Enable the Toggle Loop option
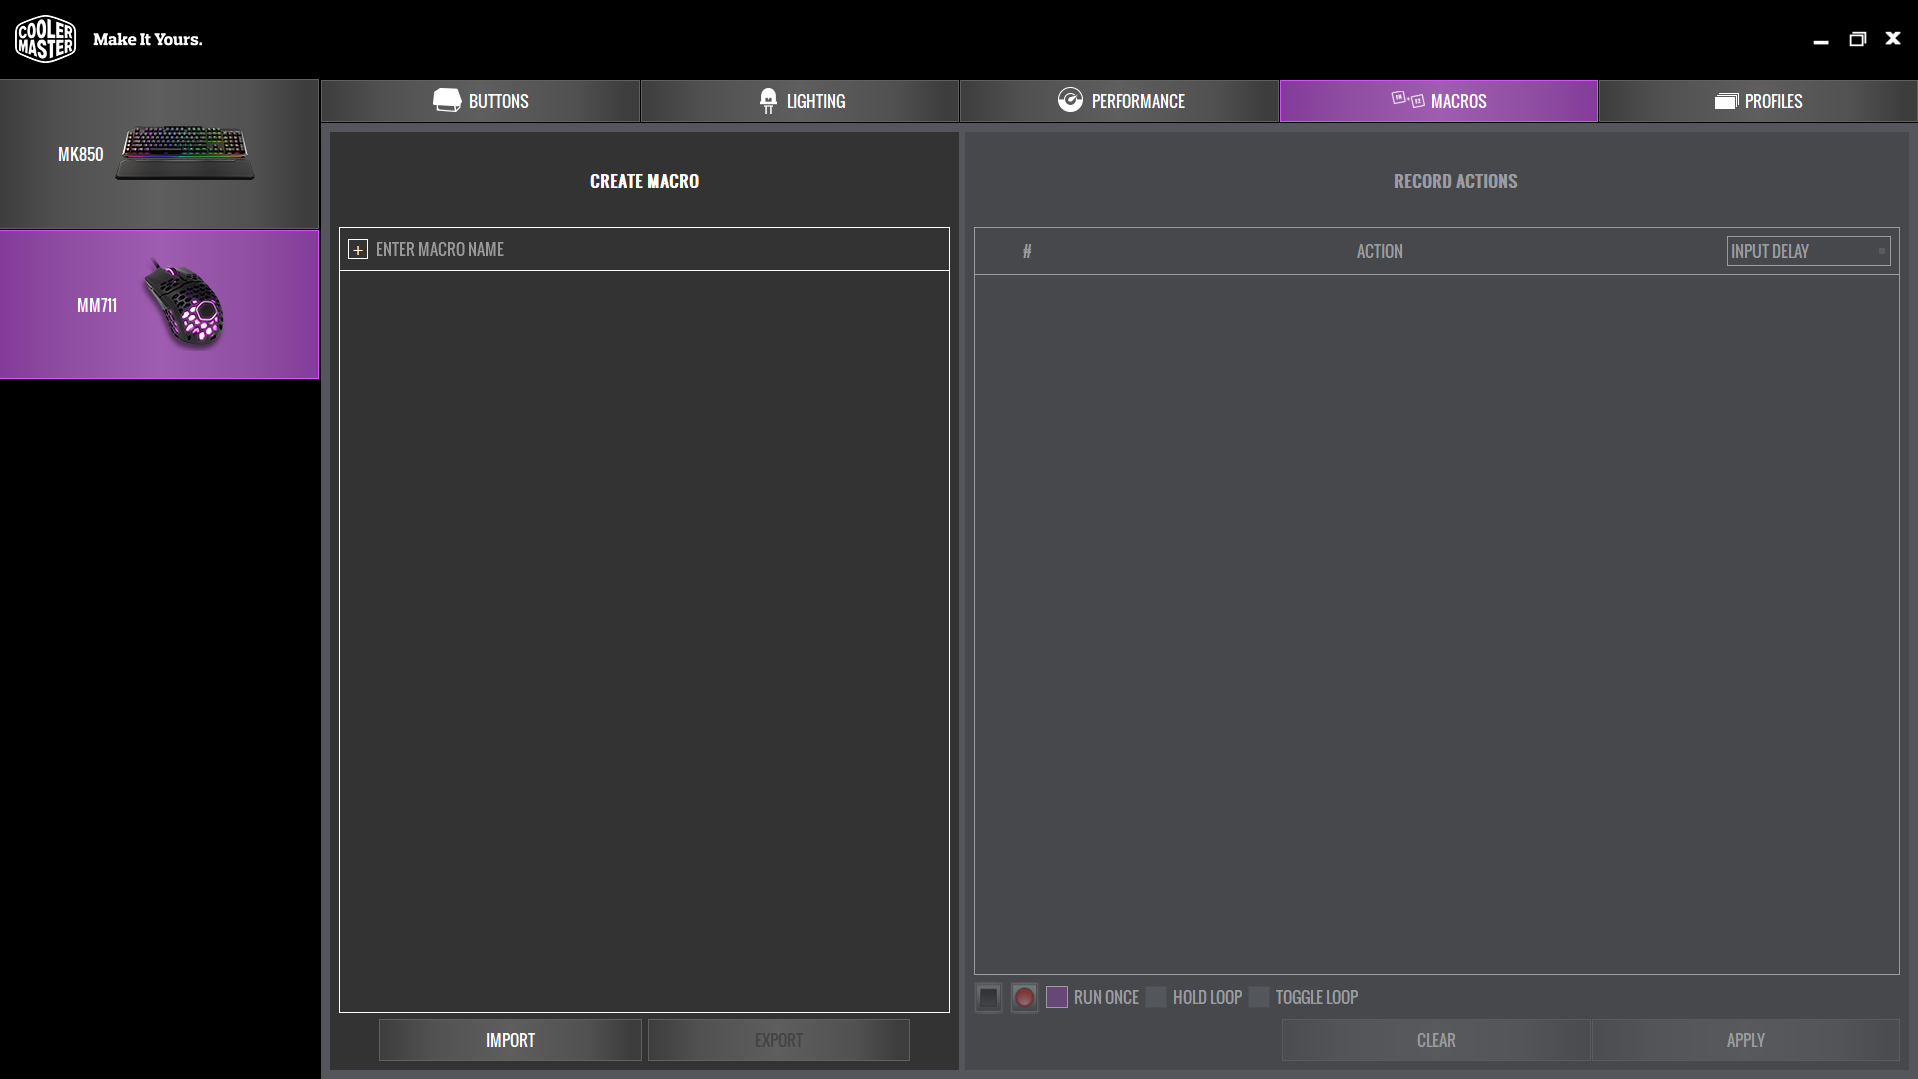The image size is (1918, 1079). [1259, 997]
